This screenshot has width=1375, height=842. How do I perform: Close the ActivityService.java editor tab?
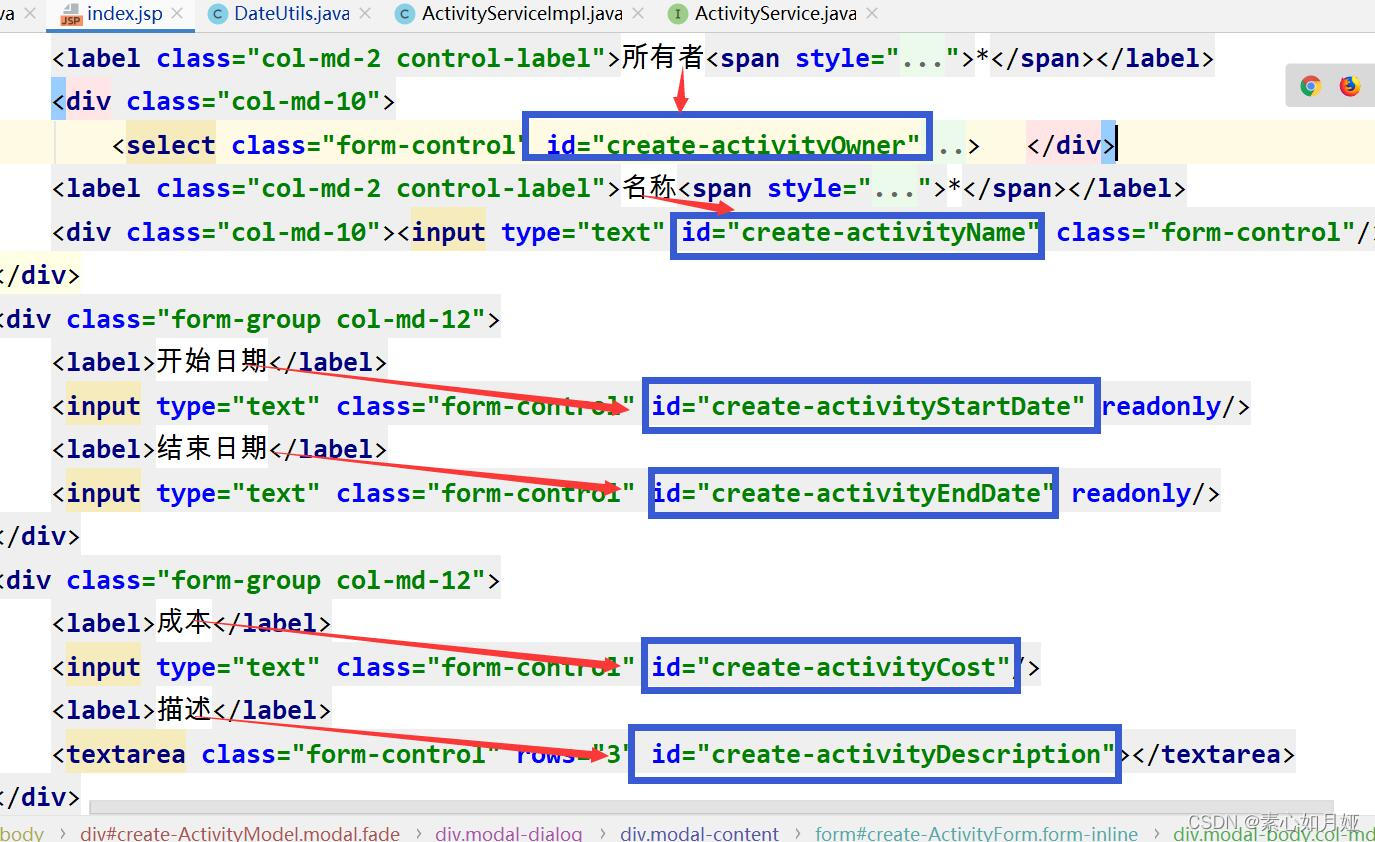coord(872,14)
